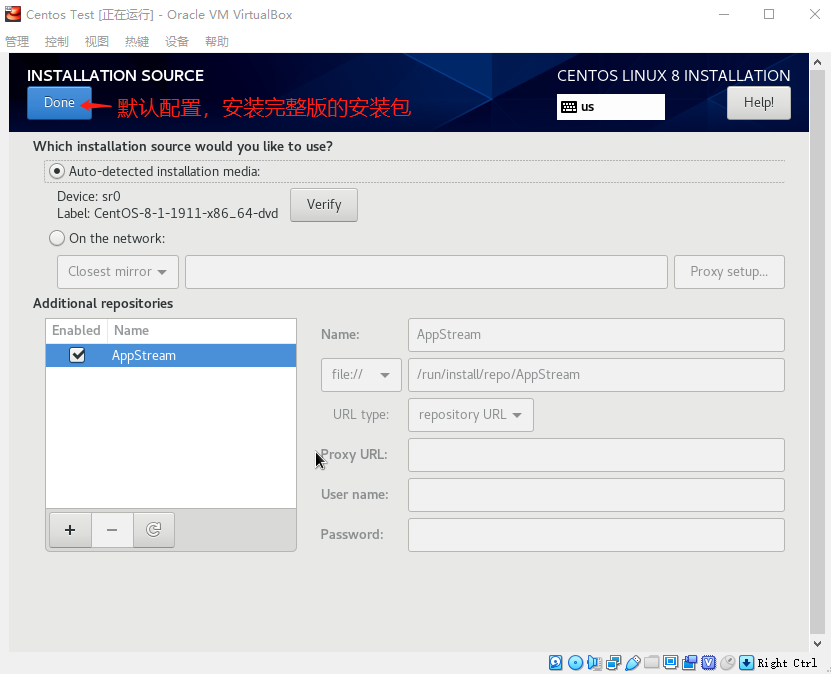Click the network adapter status icon
Screen dimensions: 831x674
[x=614, y=662]
